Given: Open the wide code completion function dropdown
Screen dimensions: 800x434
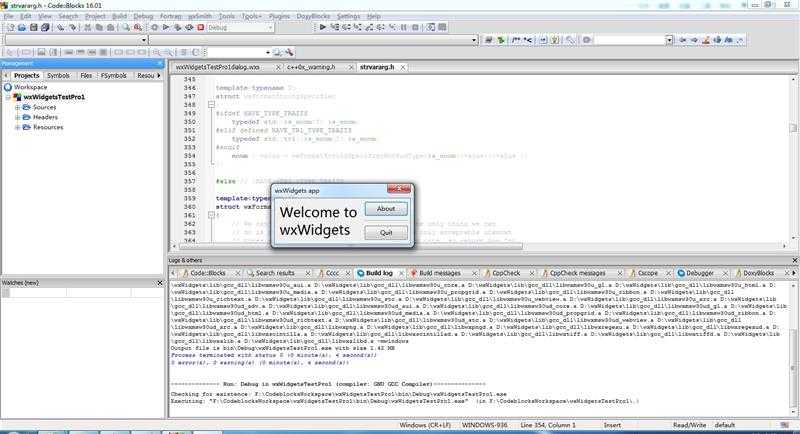Looking at the screenshot, I should pyautogui.click(x=474, y=40).
